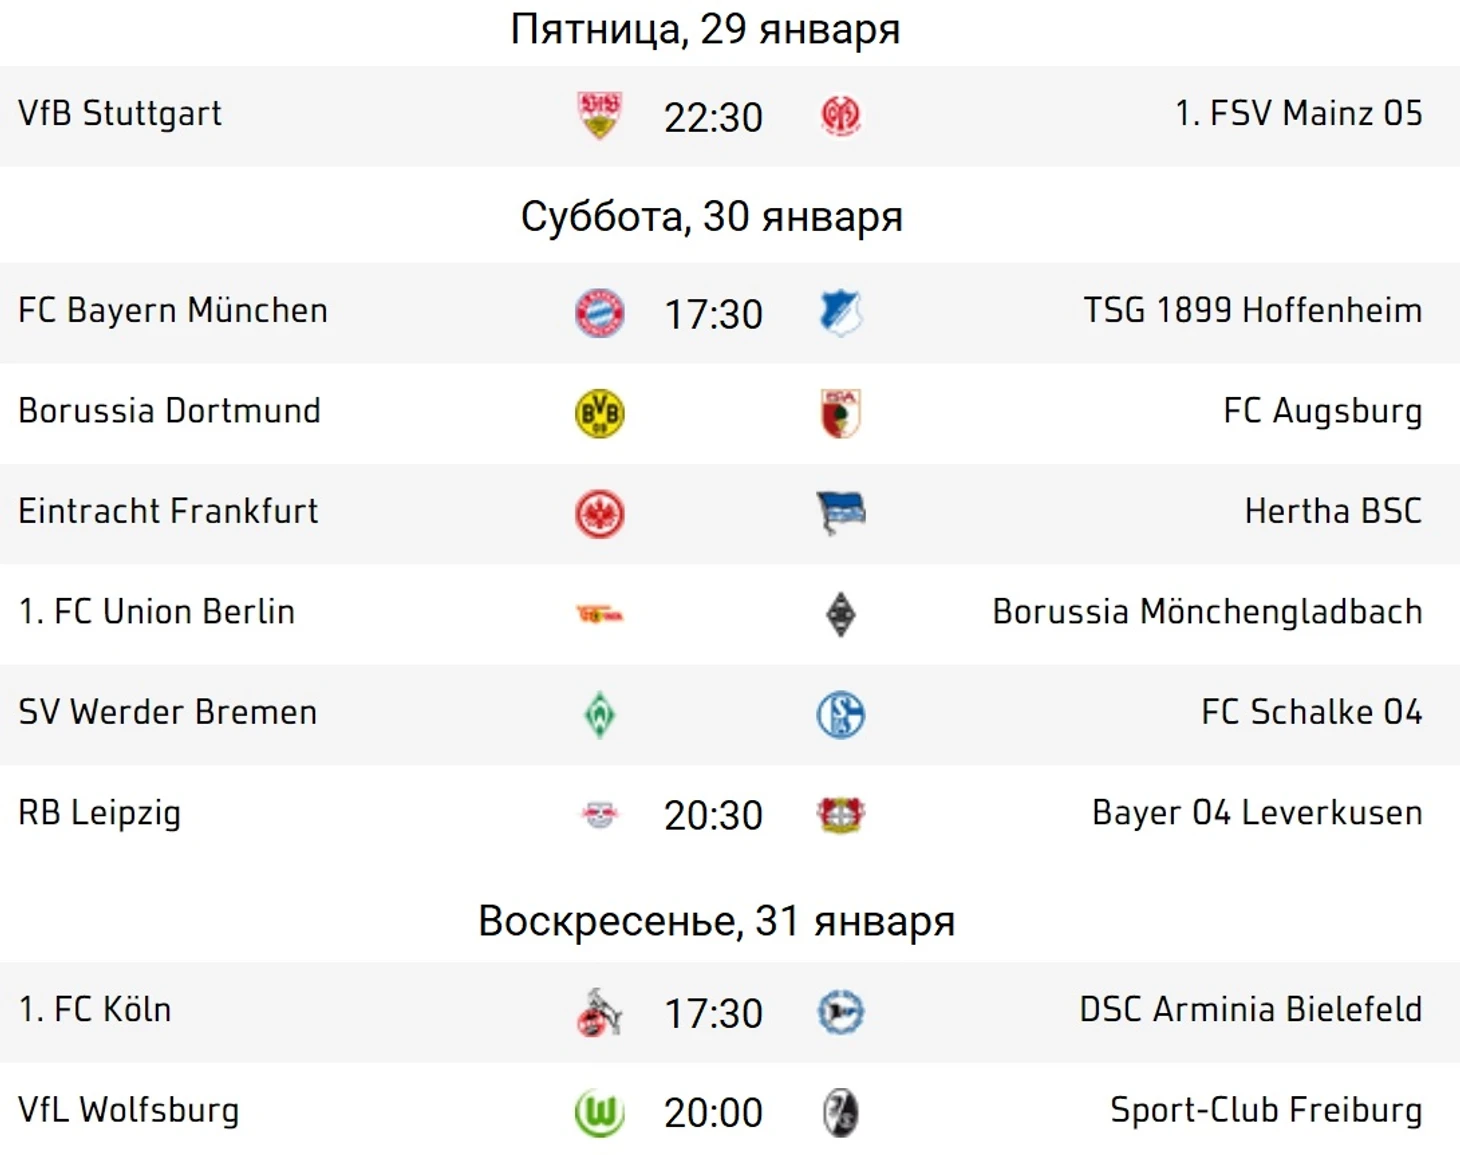Open the TSG Hoffenheim crest icon
1460x1155 pixels.
pyautogui.click(x=840, y=313)
